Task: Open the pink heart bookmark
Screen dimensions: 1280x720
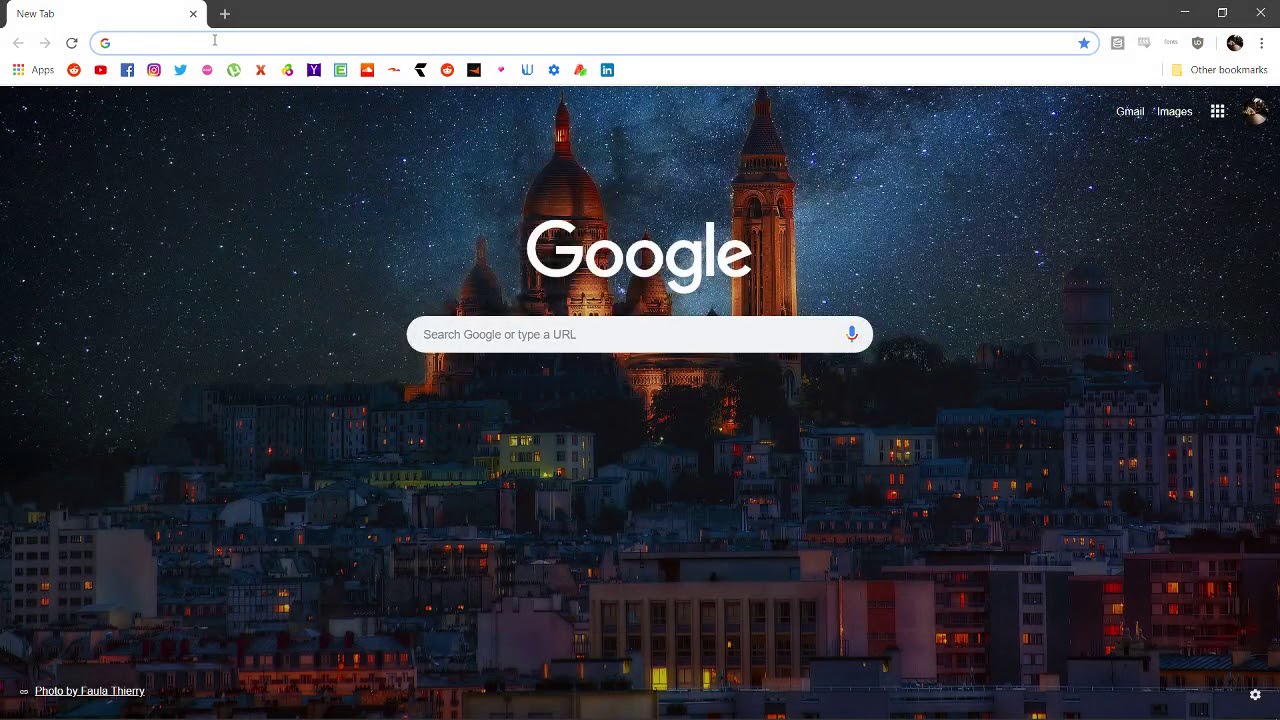Action: point(500,70)
